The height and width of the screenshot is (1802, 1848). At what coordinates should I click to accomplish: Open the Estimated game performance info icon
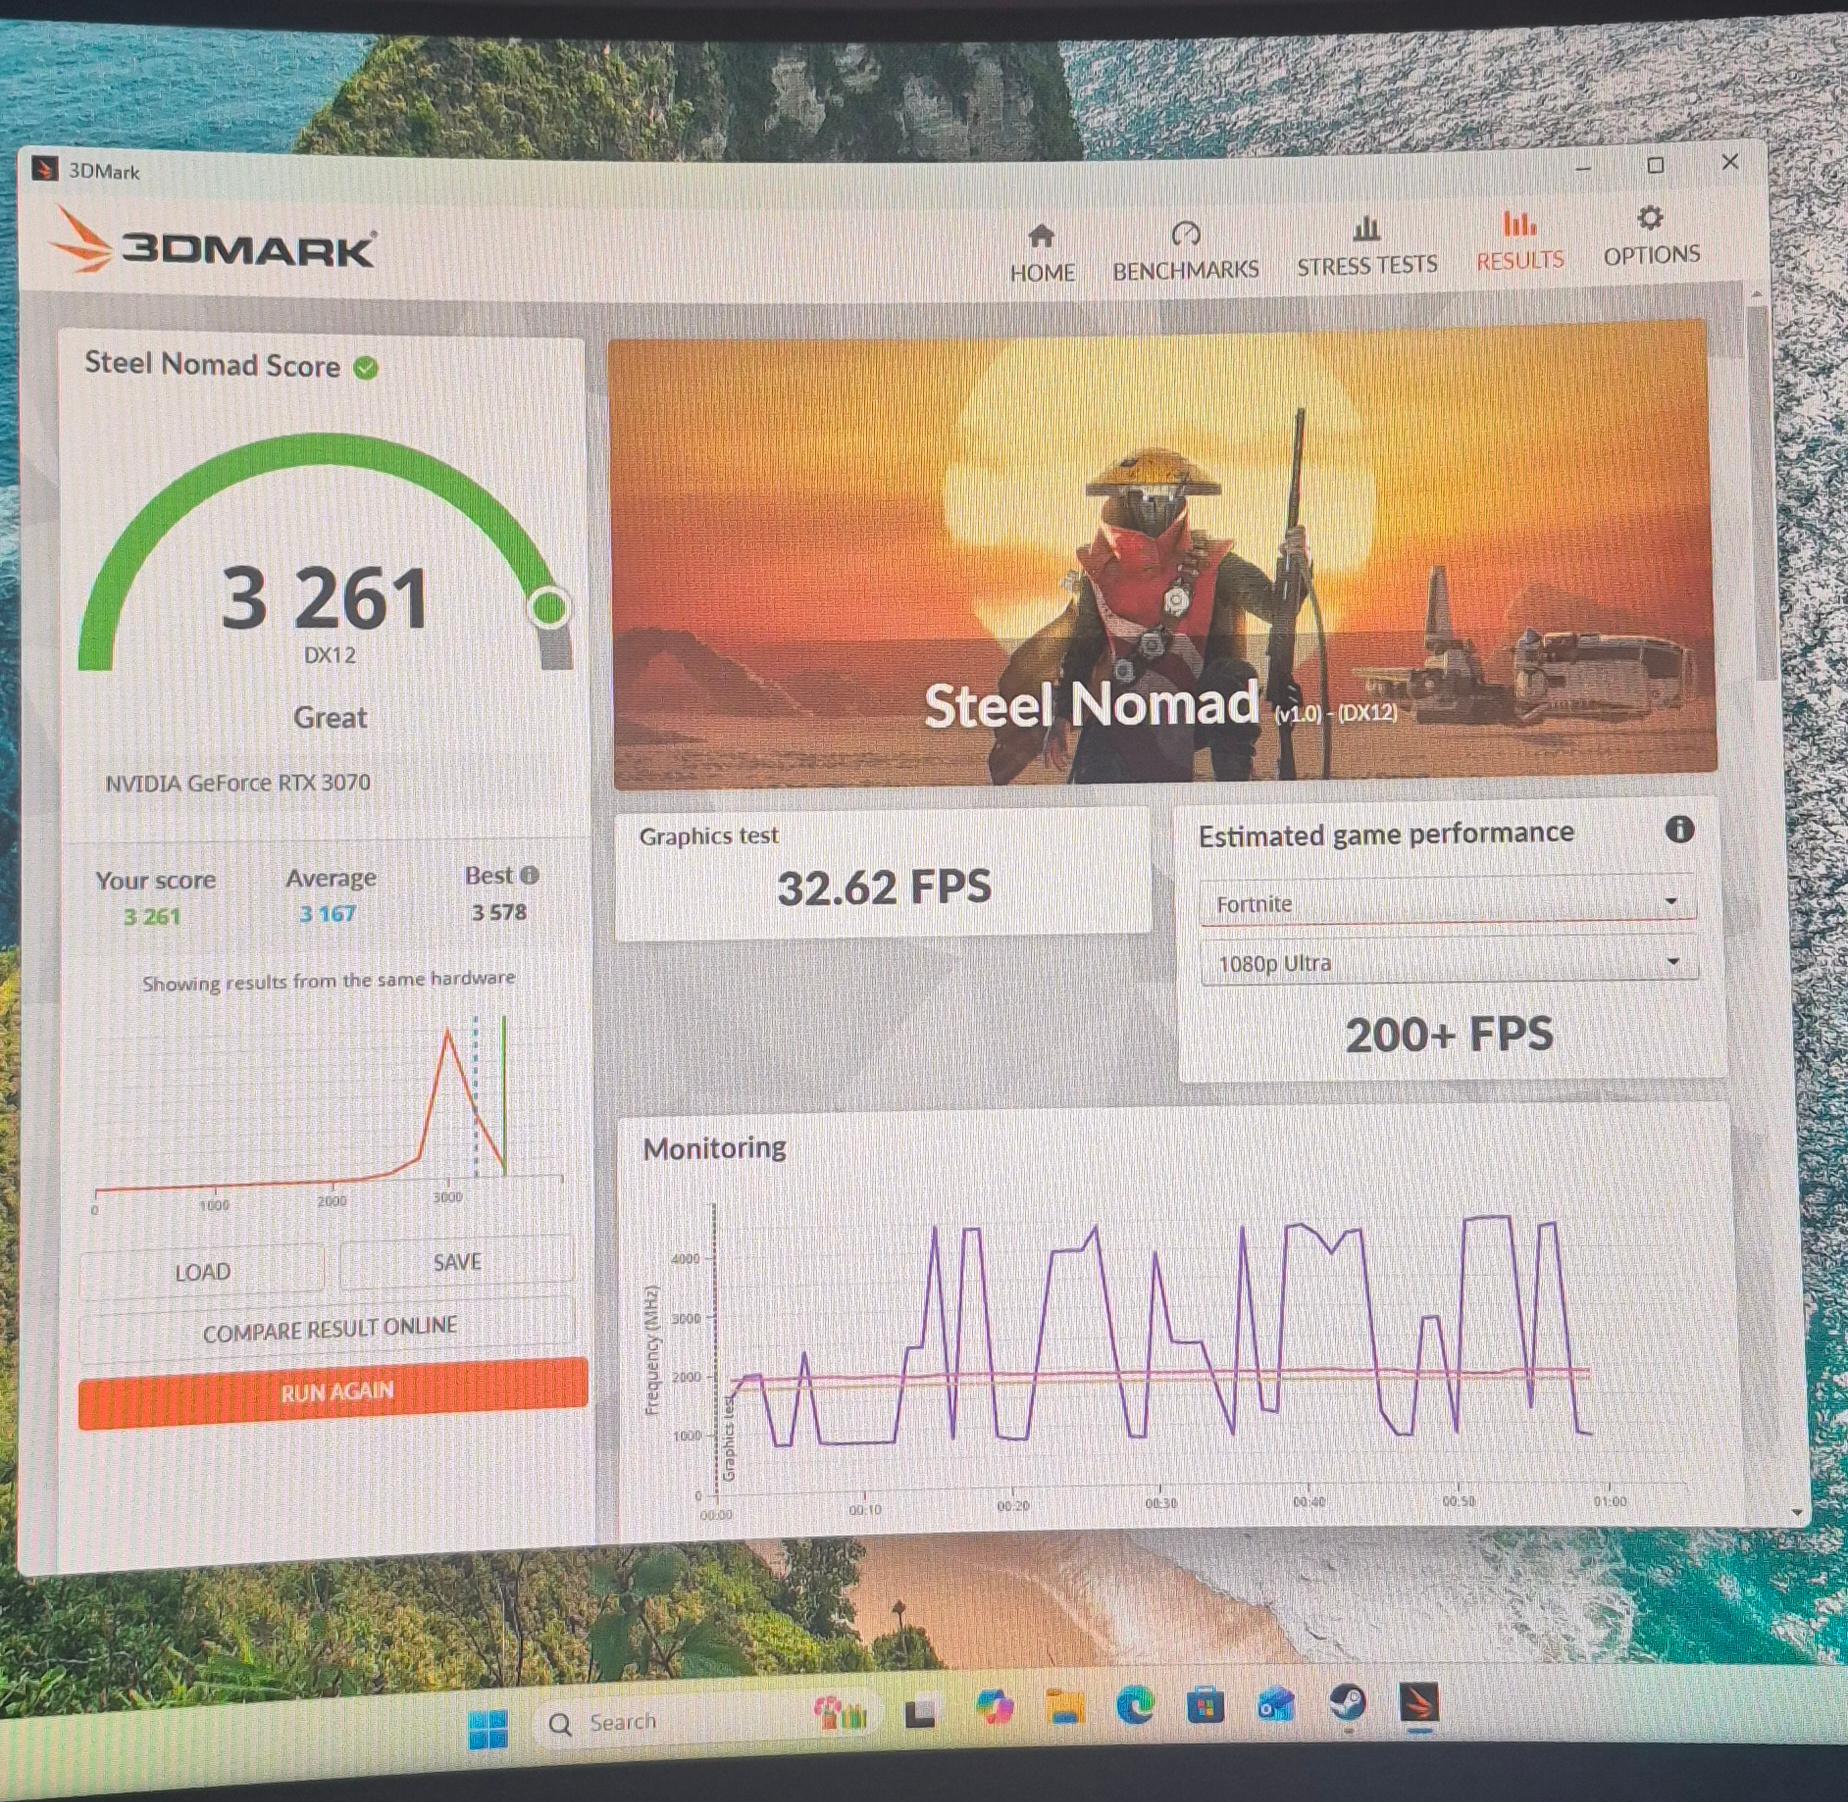1679,829
